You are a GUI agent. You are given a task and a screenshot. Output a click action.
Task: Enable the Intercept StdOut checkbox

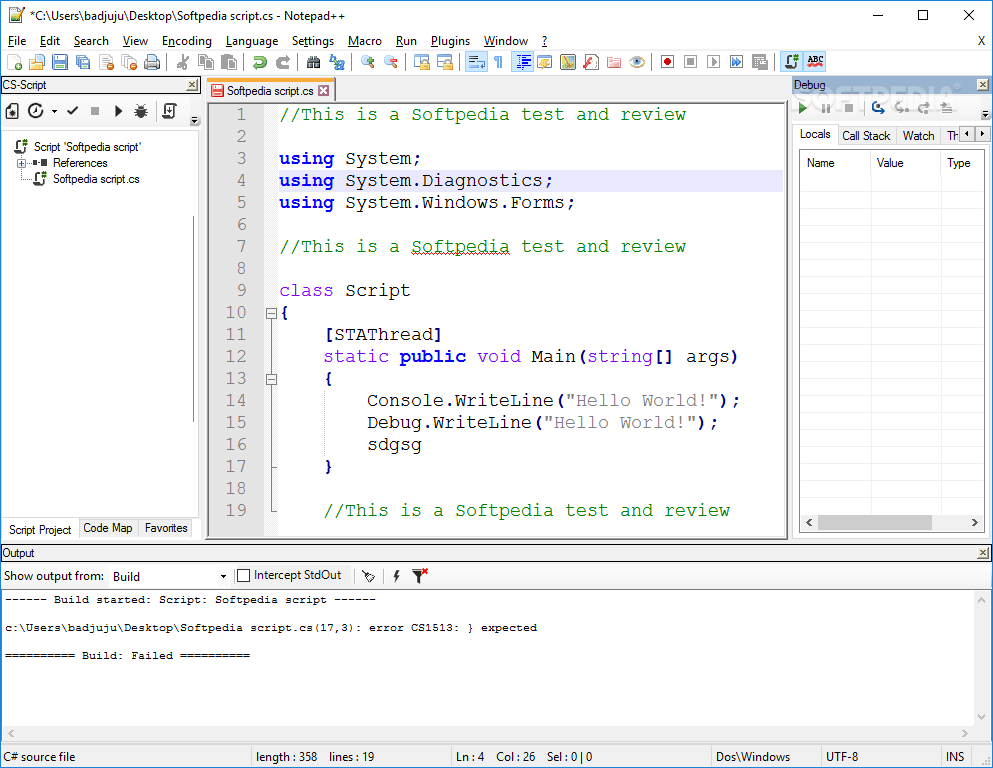(x=243, y=576)
